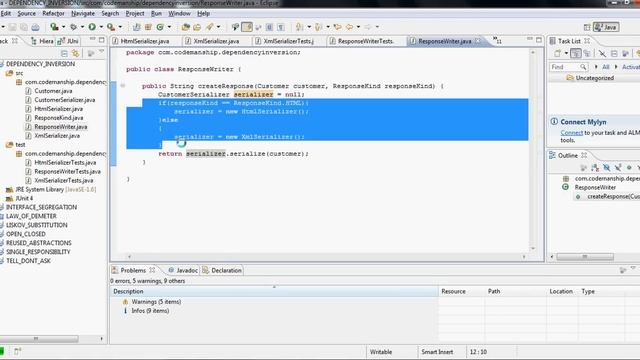Toggle the Breadcrumb toolbar button
This screenshot has height=360, width=640.
click(x=235, y=27)
